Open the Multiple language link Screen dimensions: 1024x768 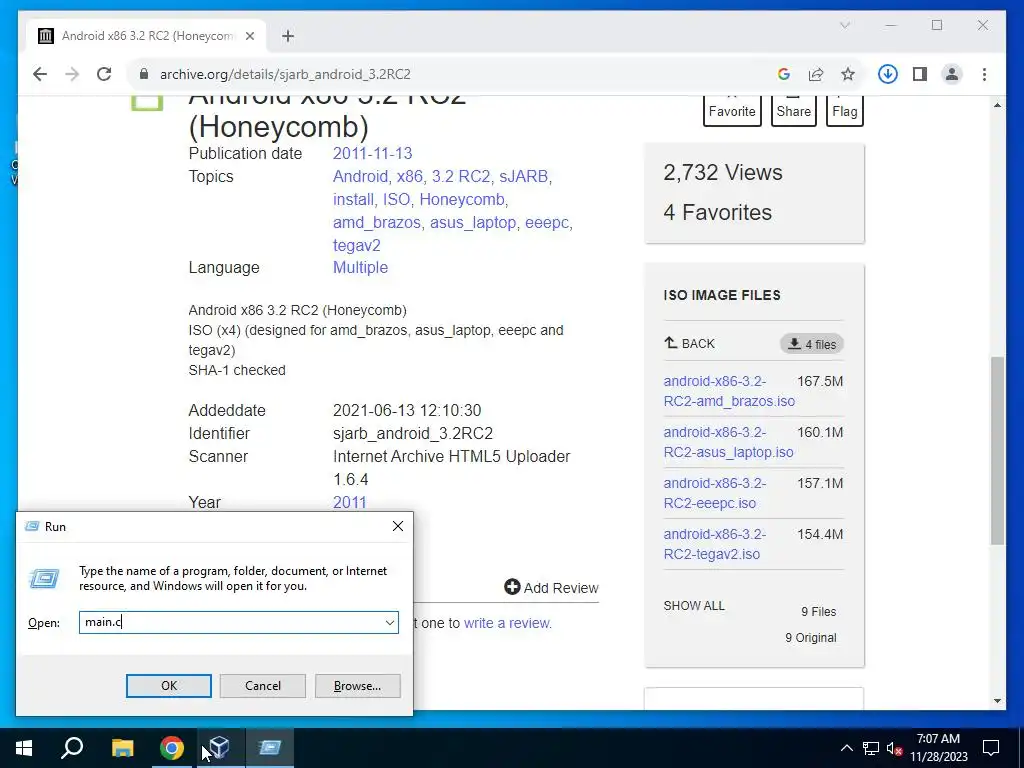click(360, 268)
